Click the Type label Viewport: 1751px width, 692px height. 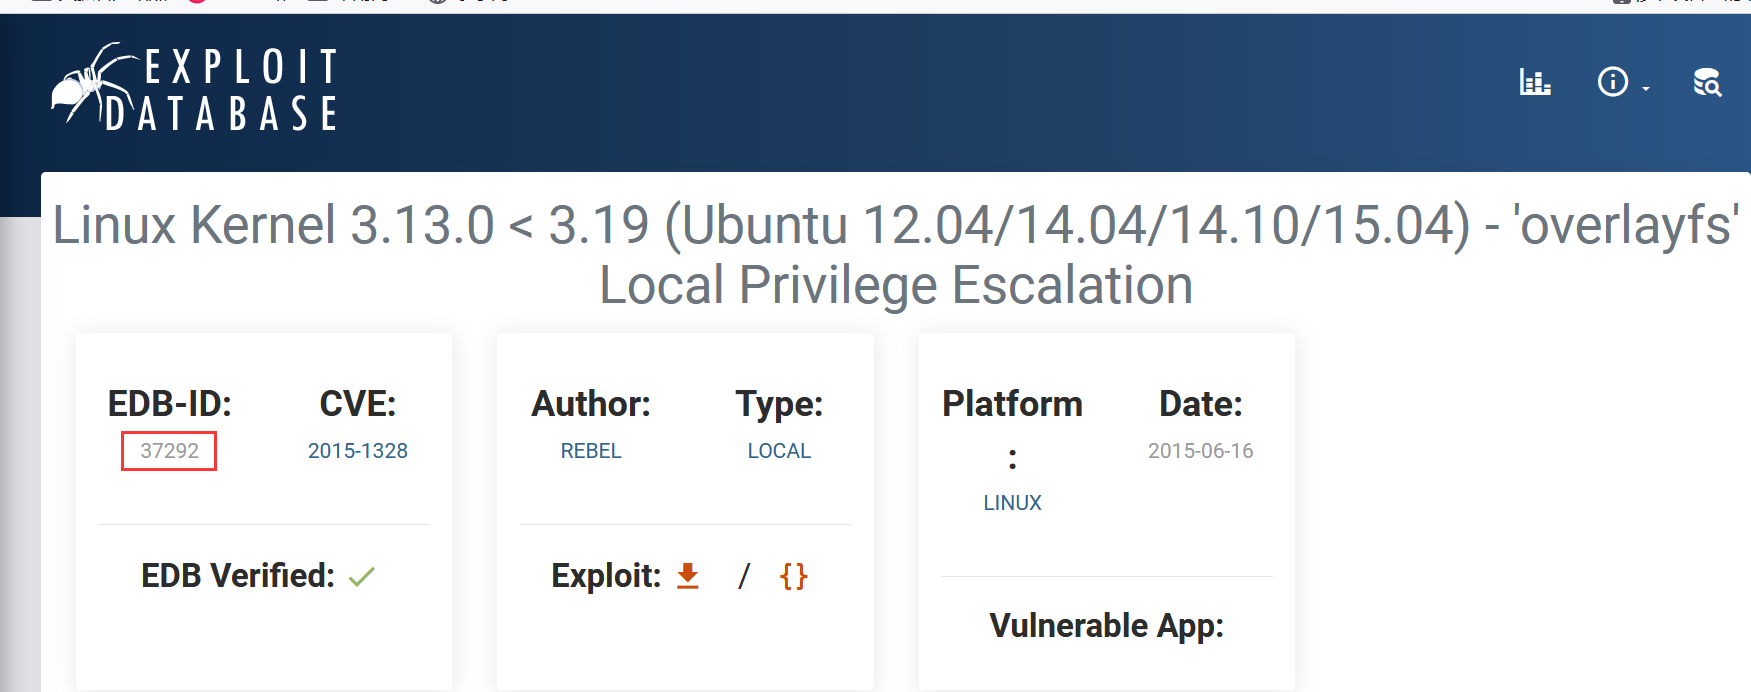(779, 404)
